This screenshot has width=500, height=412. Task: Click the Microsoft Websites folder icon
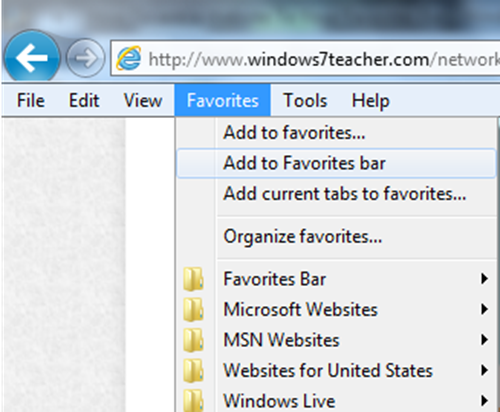click(x=193, y=309)
